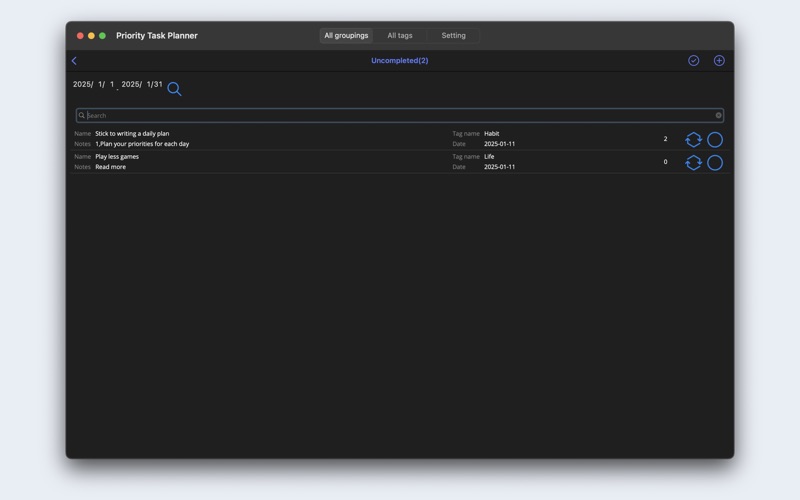Image resolution: width=800 pixels, height=500 pixels.
Task: Click the start date 2025/1/1 field
Action: pyautogui.click(x=94, y=84)
